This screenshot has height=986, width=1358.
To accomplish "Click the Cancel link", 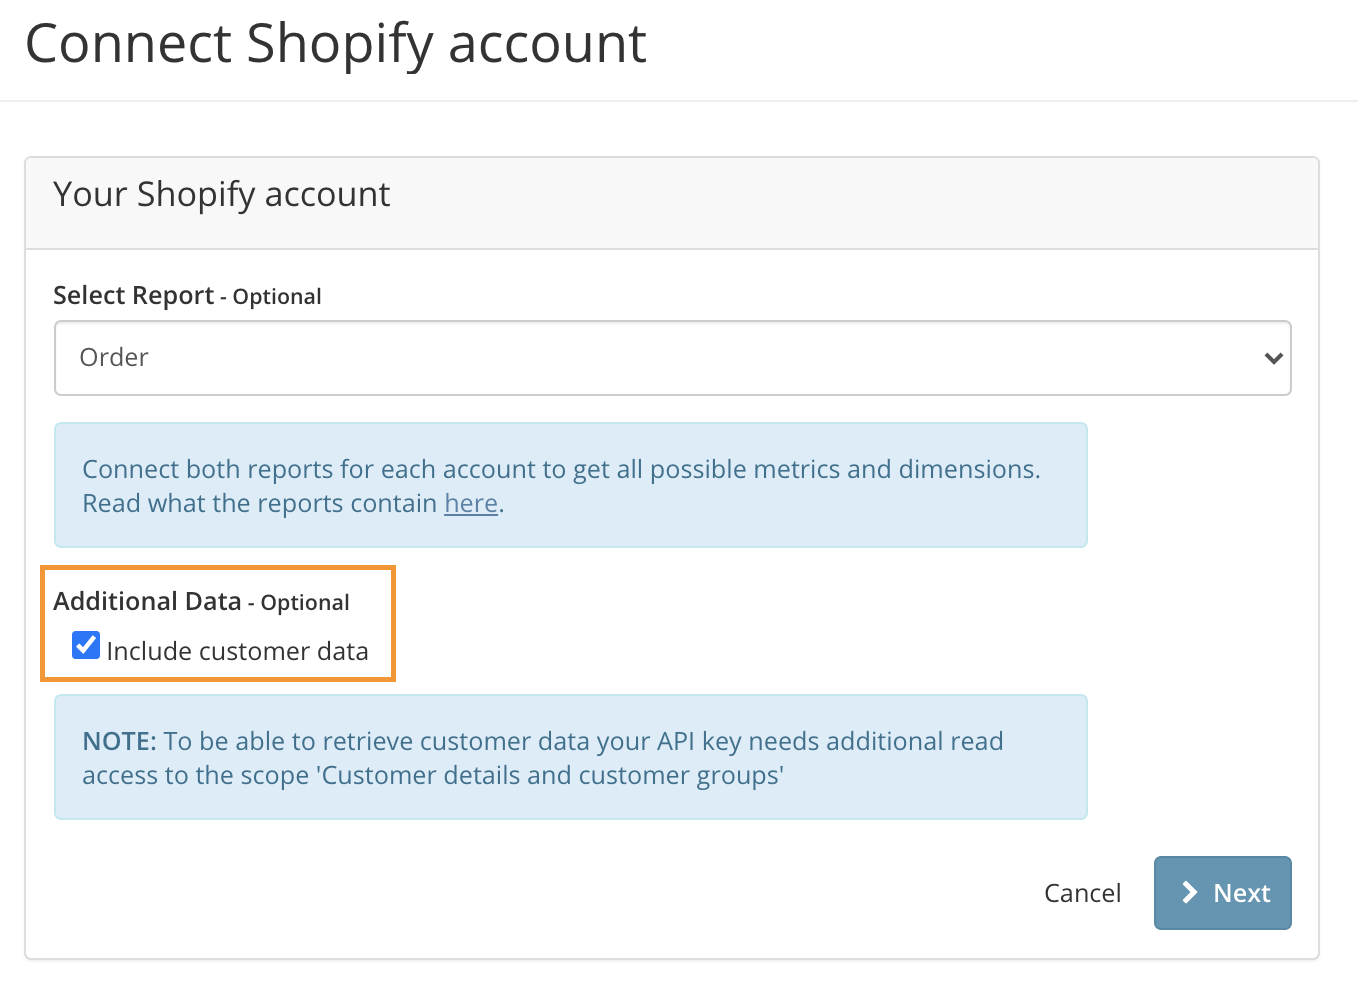I will [1082, 893].
